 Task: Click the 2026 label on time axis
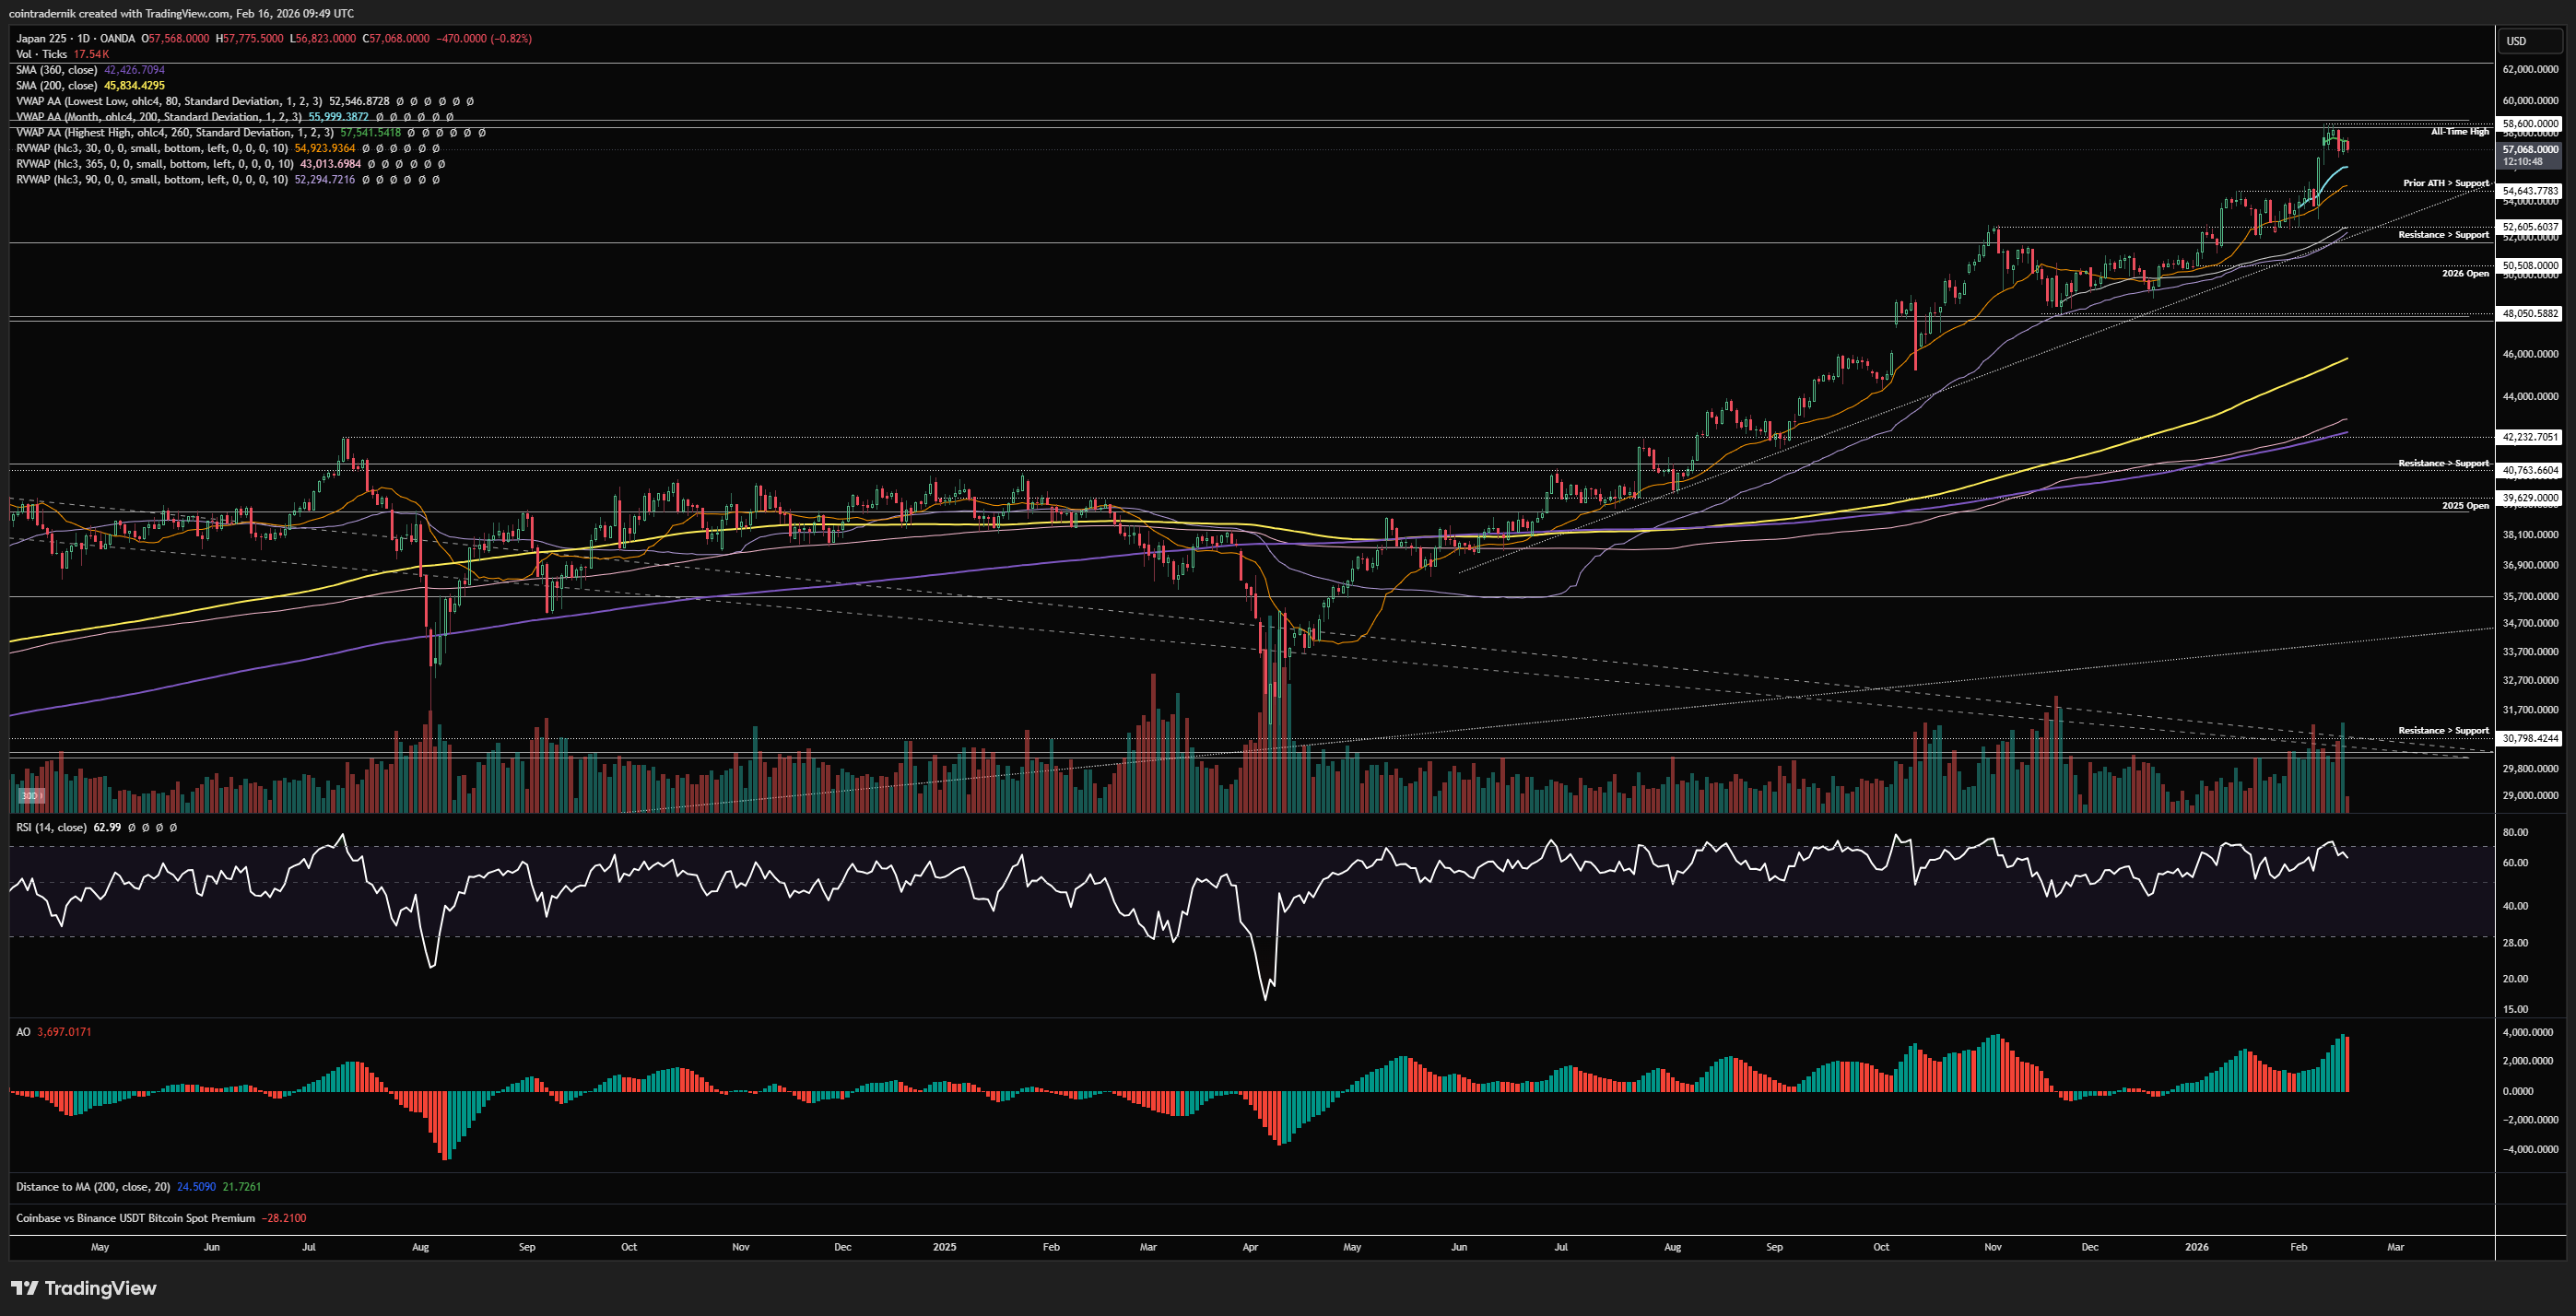[x=2196, y=1247]
